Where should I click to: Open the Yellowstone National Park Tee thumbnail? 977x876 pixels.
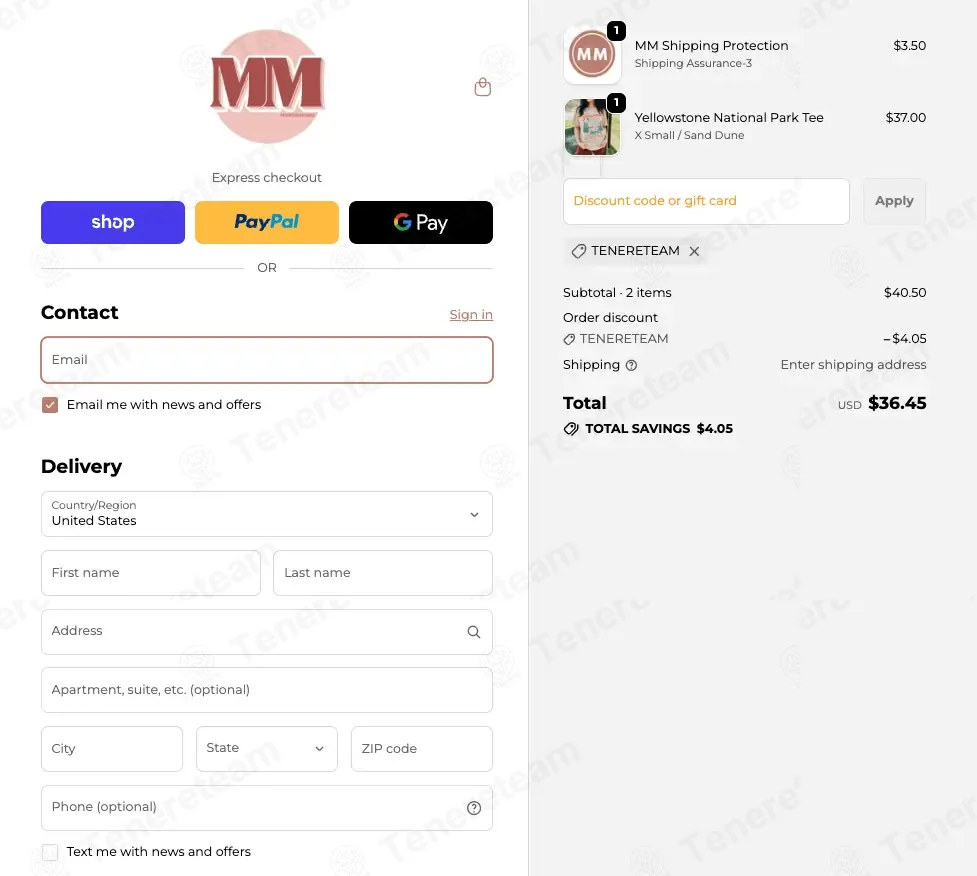pos(592,127)
